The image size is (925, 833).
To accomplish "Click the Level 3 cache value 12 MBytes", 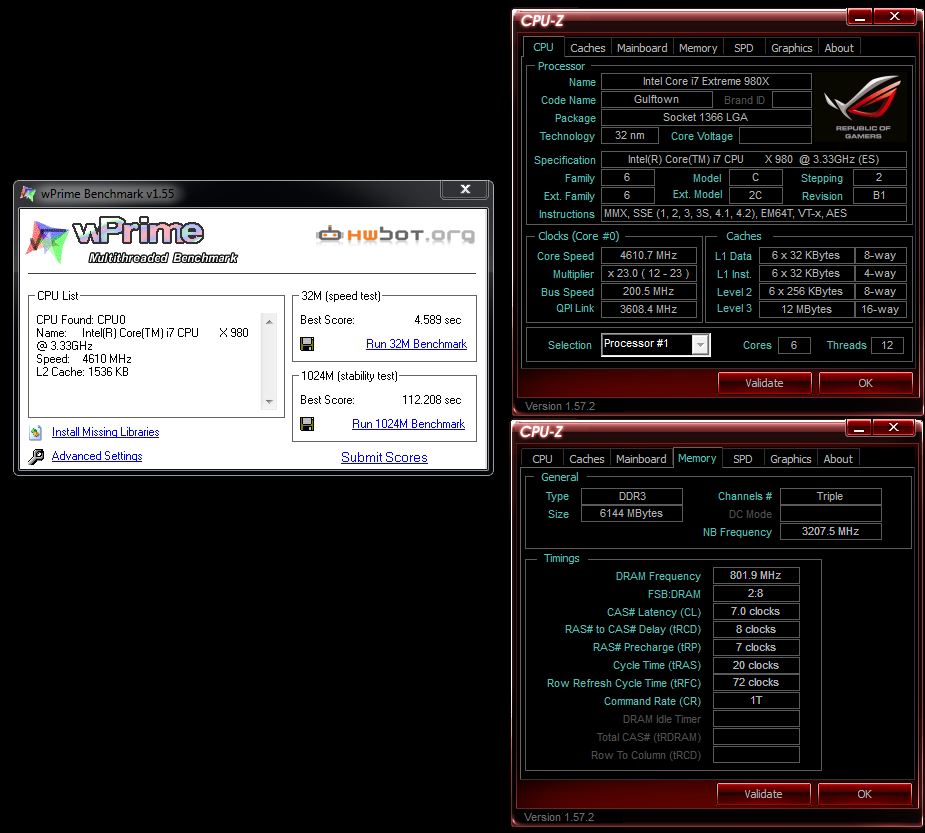I will (x=806, y=309).
